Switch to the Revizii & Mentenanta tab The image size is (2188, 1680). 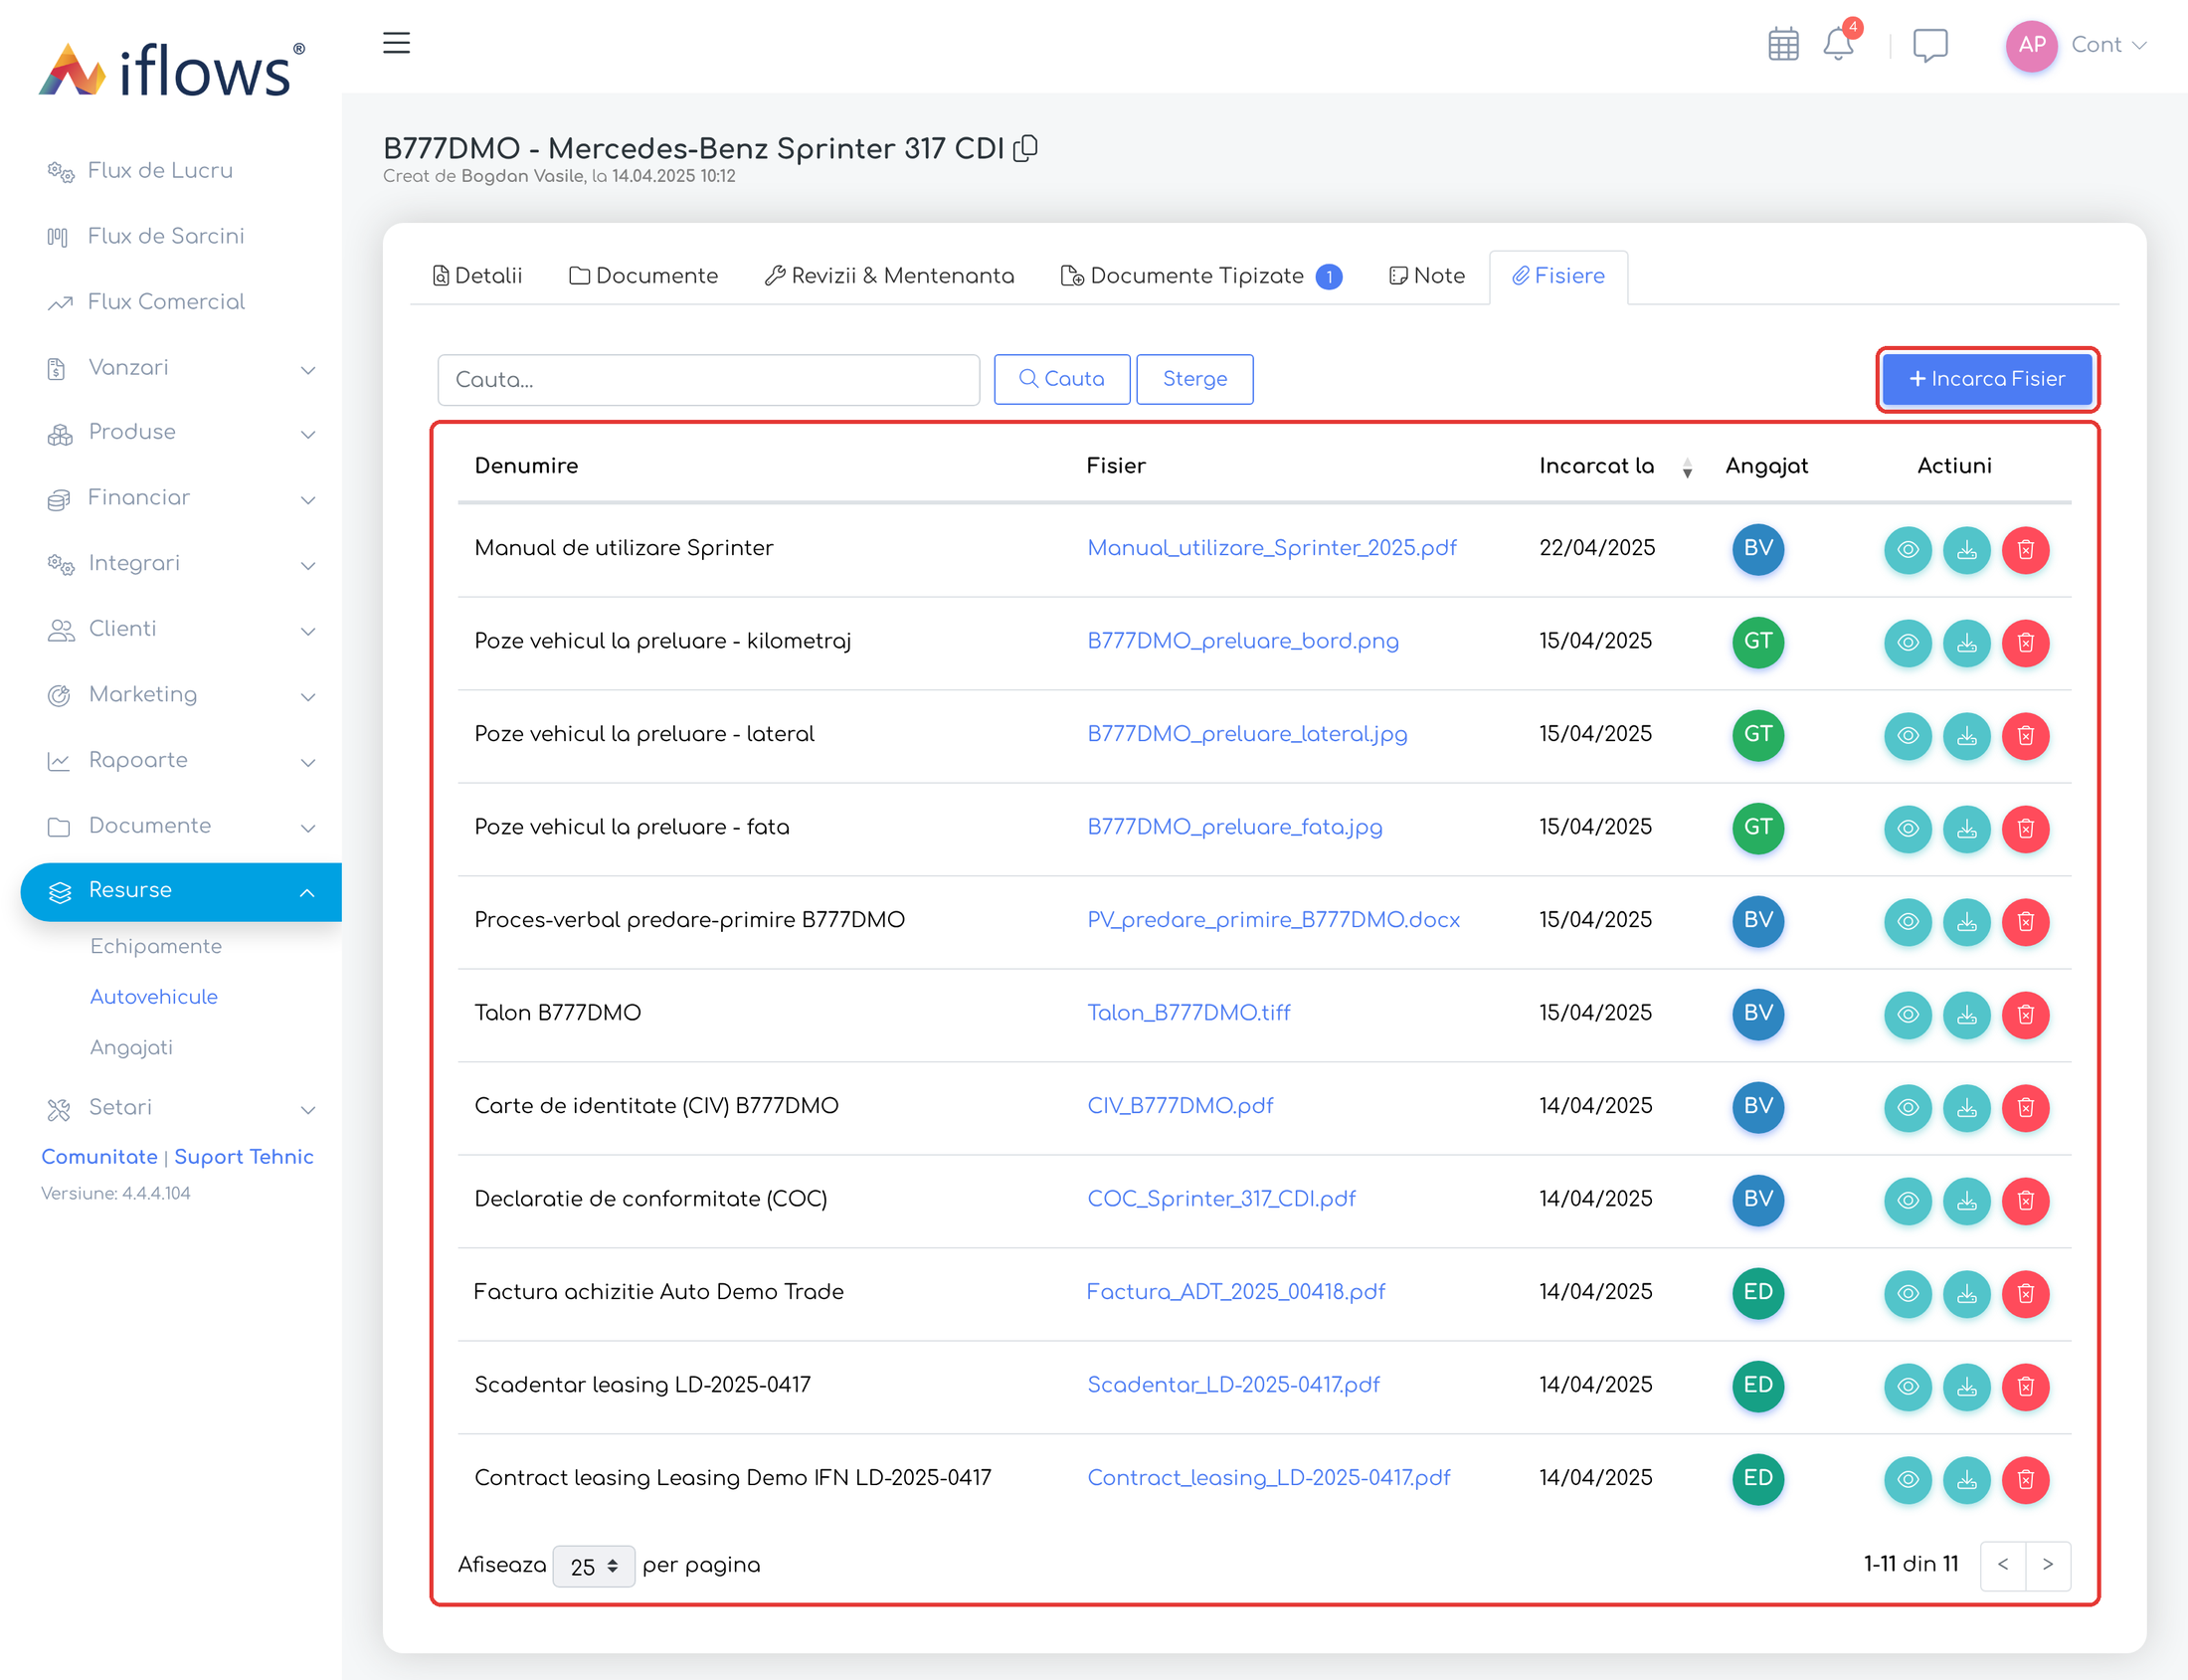pyautogui.click(x=889, y=276)
